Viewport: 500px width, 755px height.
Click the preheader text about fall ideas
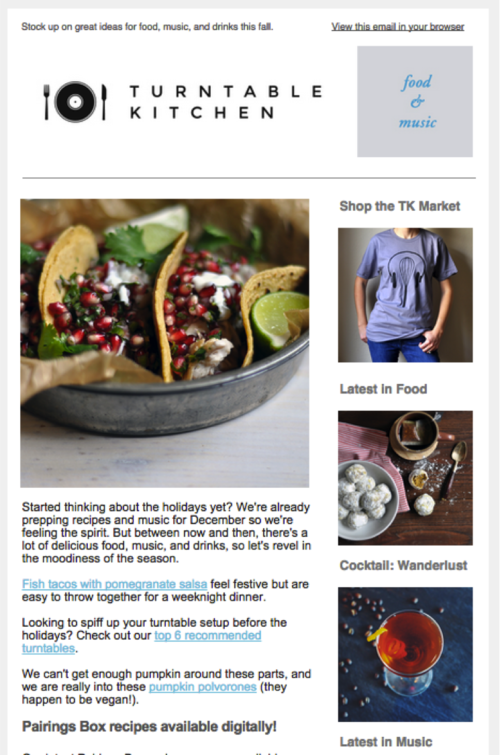[x=147, y=27]
